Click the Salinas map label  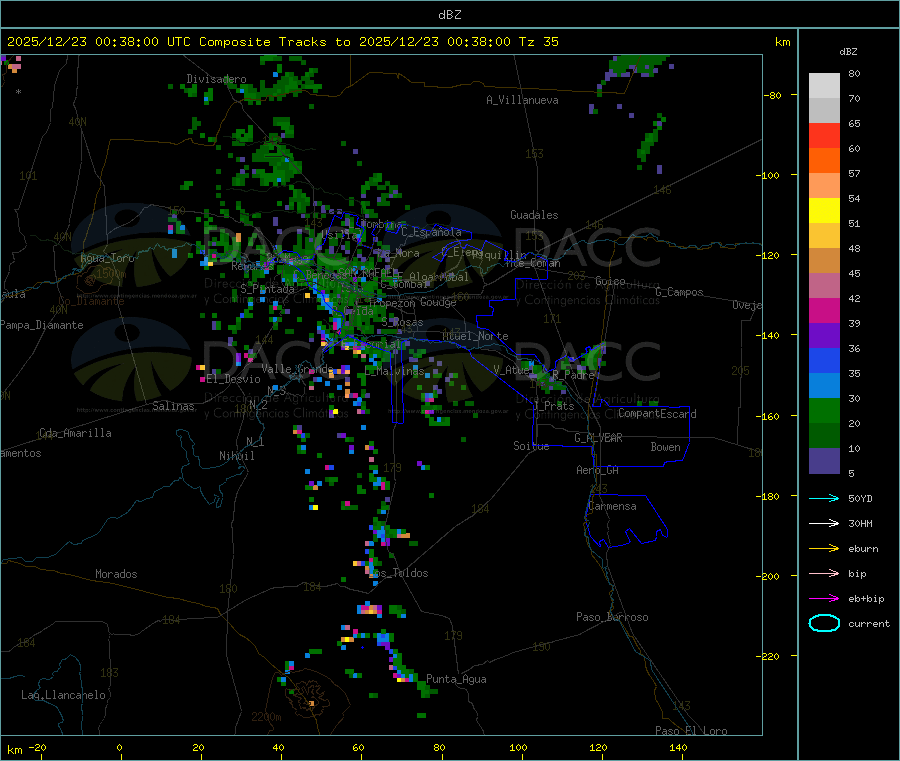173,406
